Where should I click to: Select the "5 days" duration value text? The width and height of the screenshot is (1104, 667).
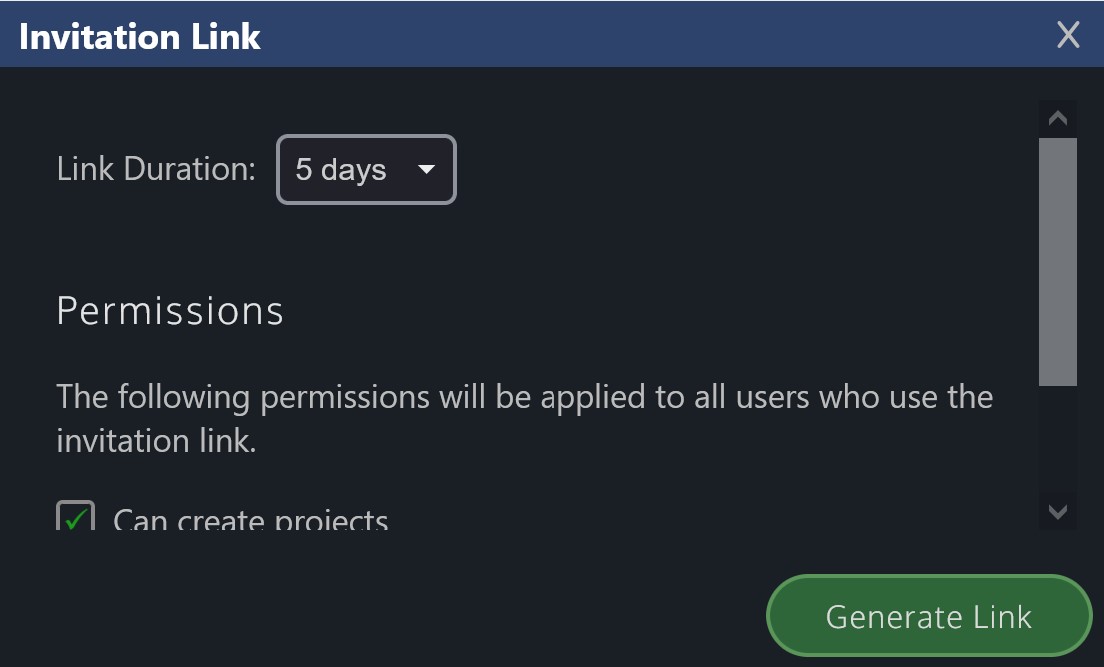(341, 170)
